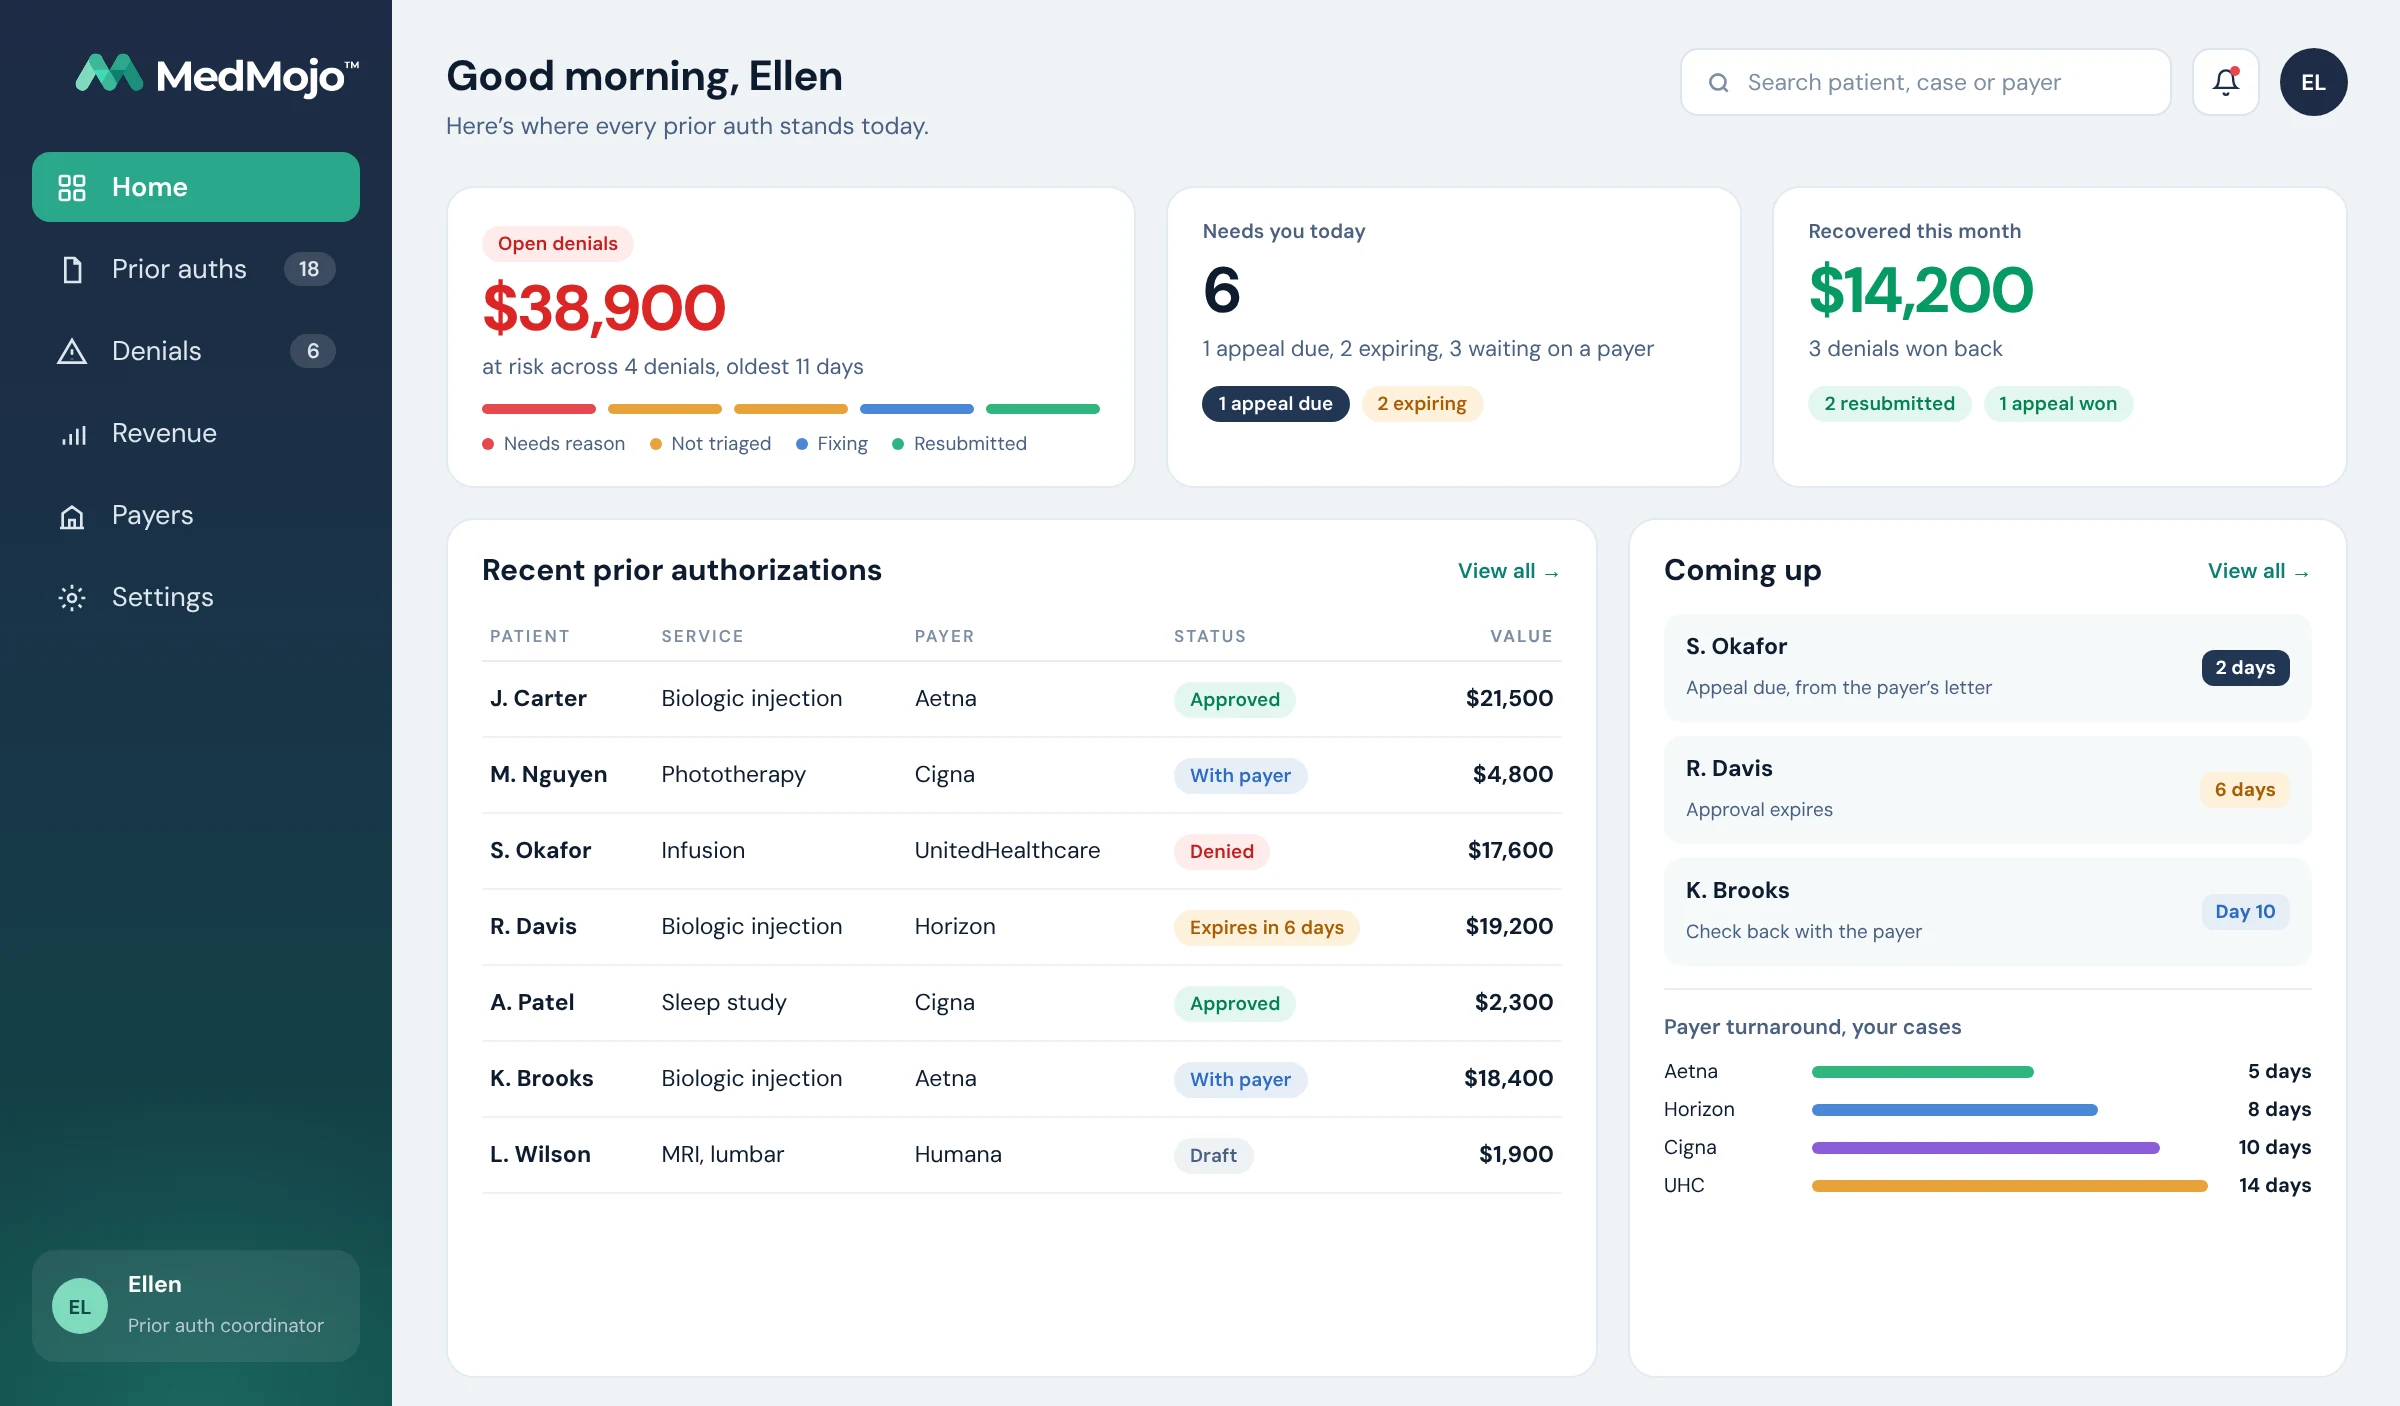The image size is (2400, 1406).
Task: Click the 2 expiring pill
Action: 1422,404
